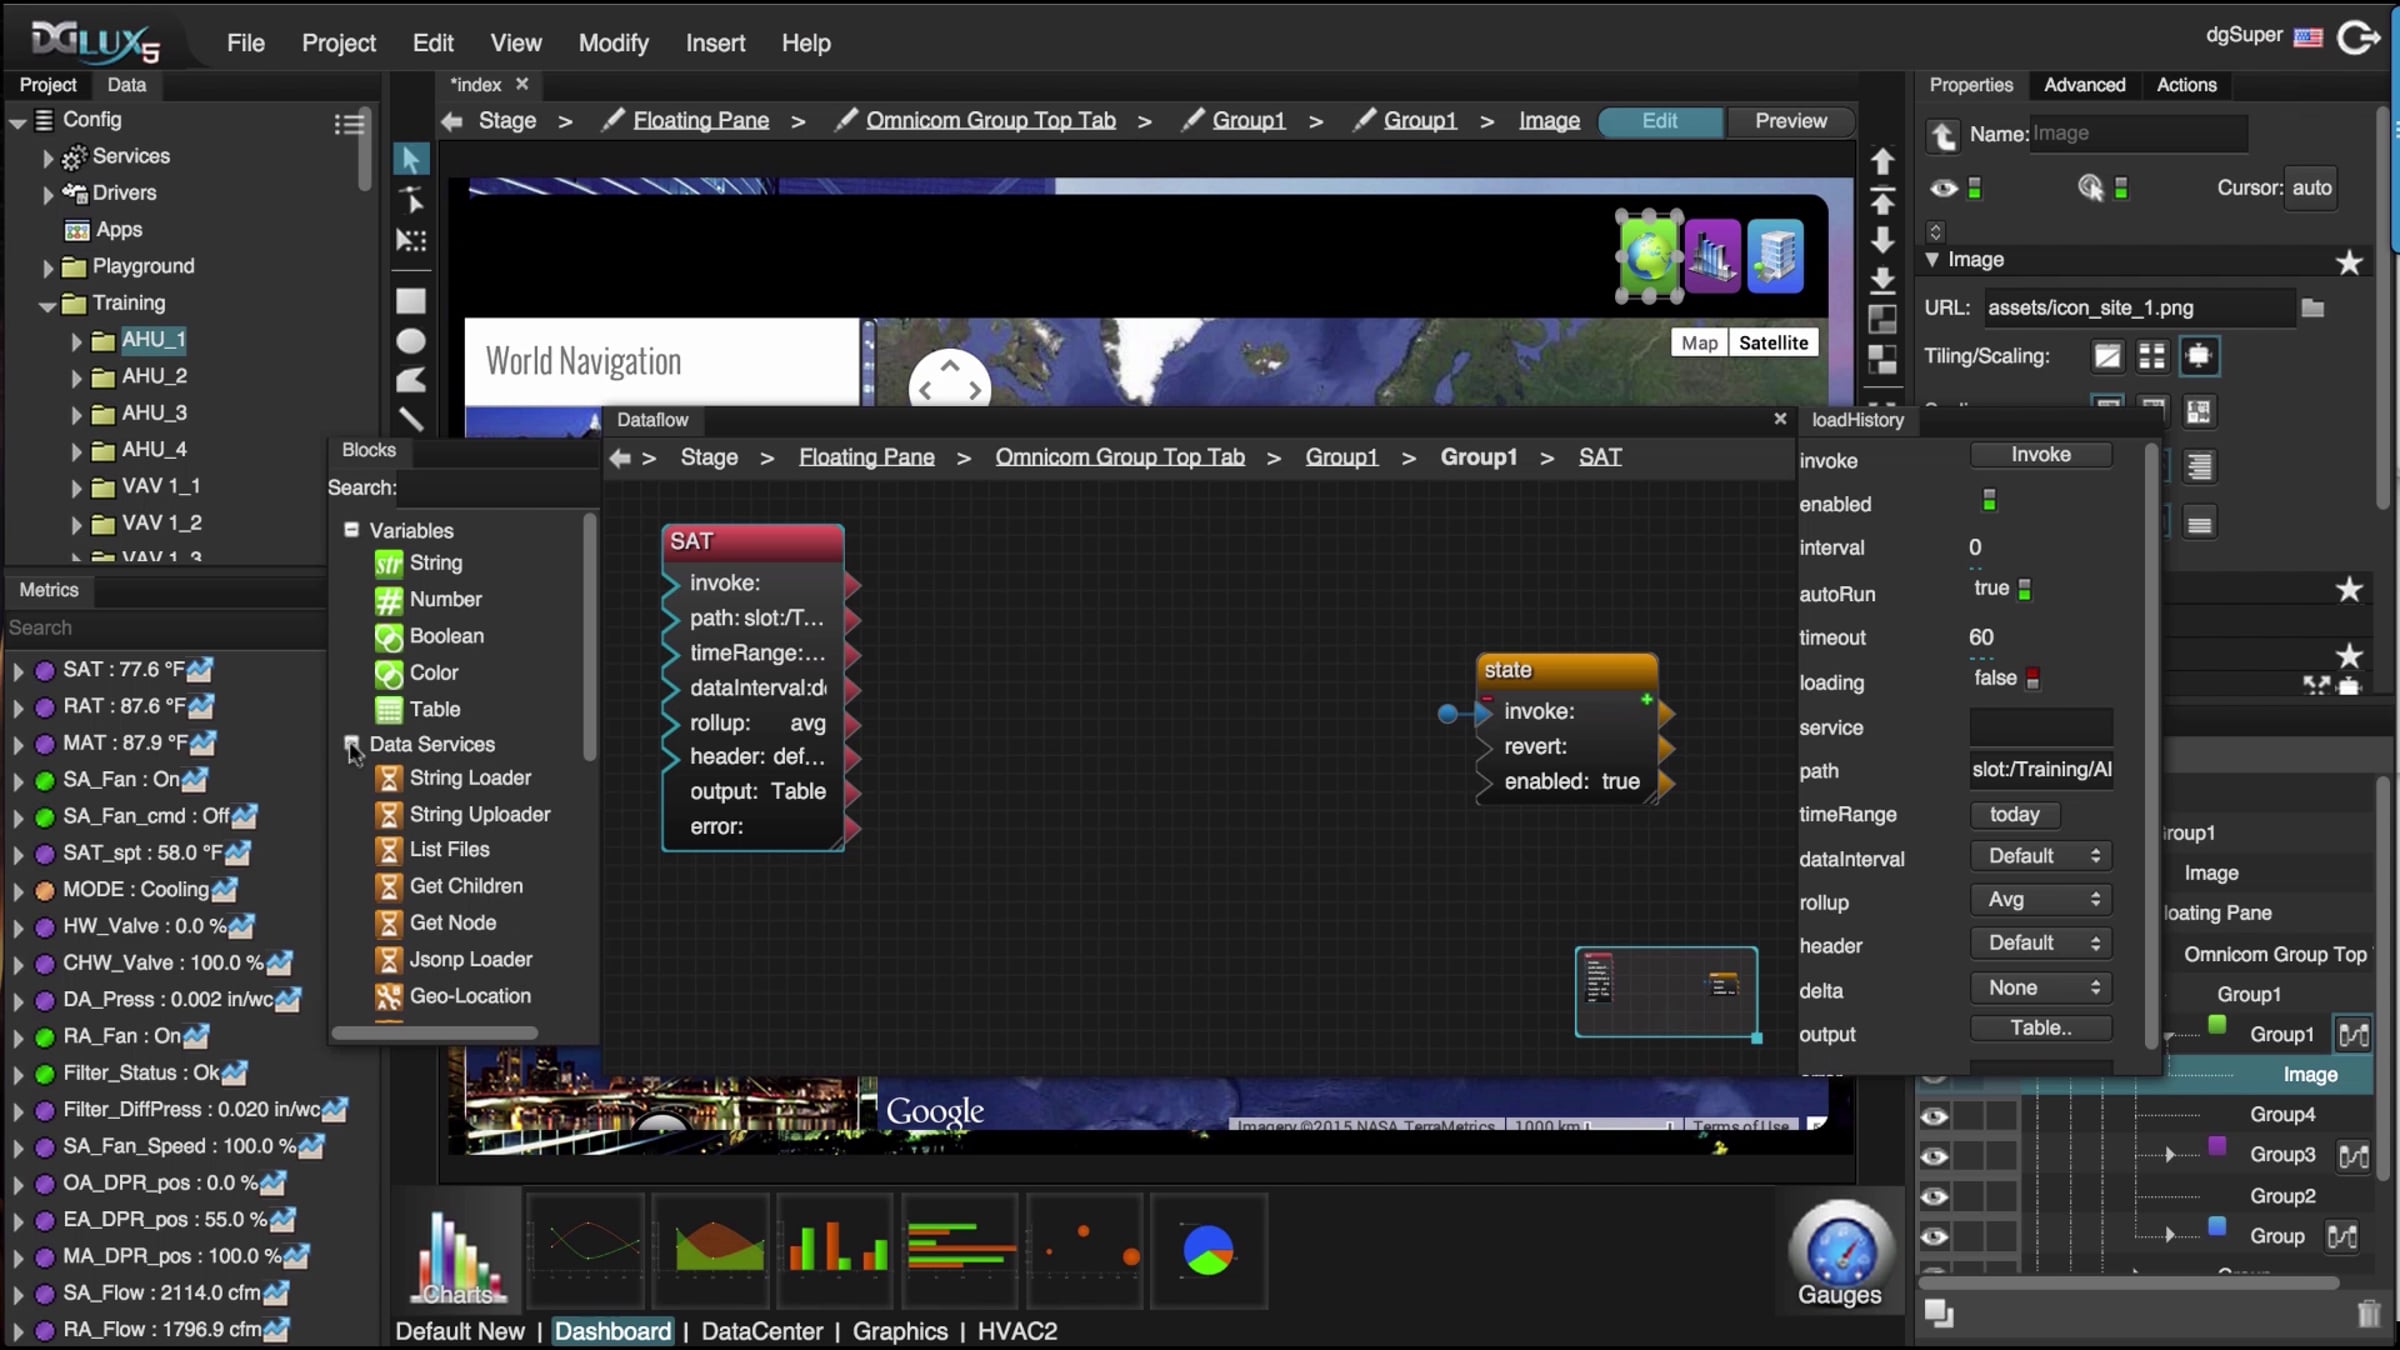Click the Metrics search field
The width and height of the screenshot is (2400, 1350).
click(x=165, y=628)
